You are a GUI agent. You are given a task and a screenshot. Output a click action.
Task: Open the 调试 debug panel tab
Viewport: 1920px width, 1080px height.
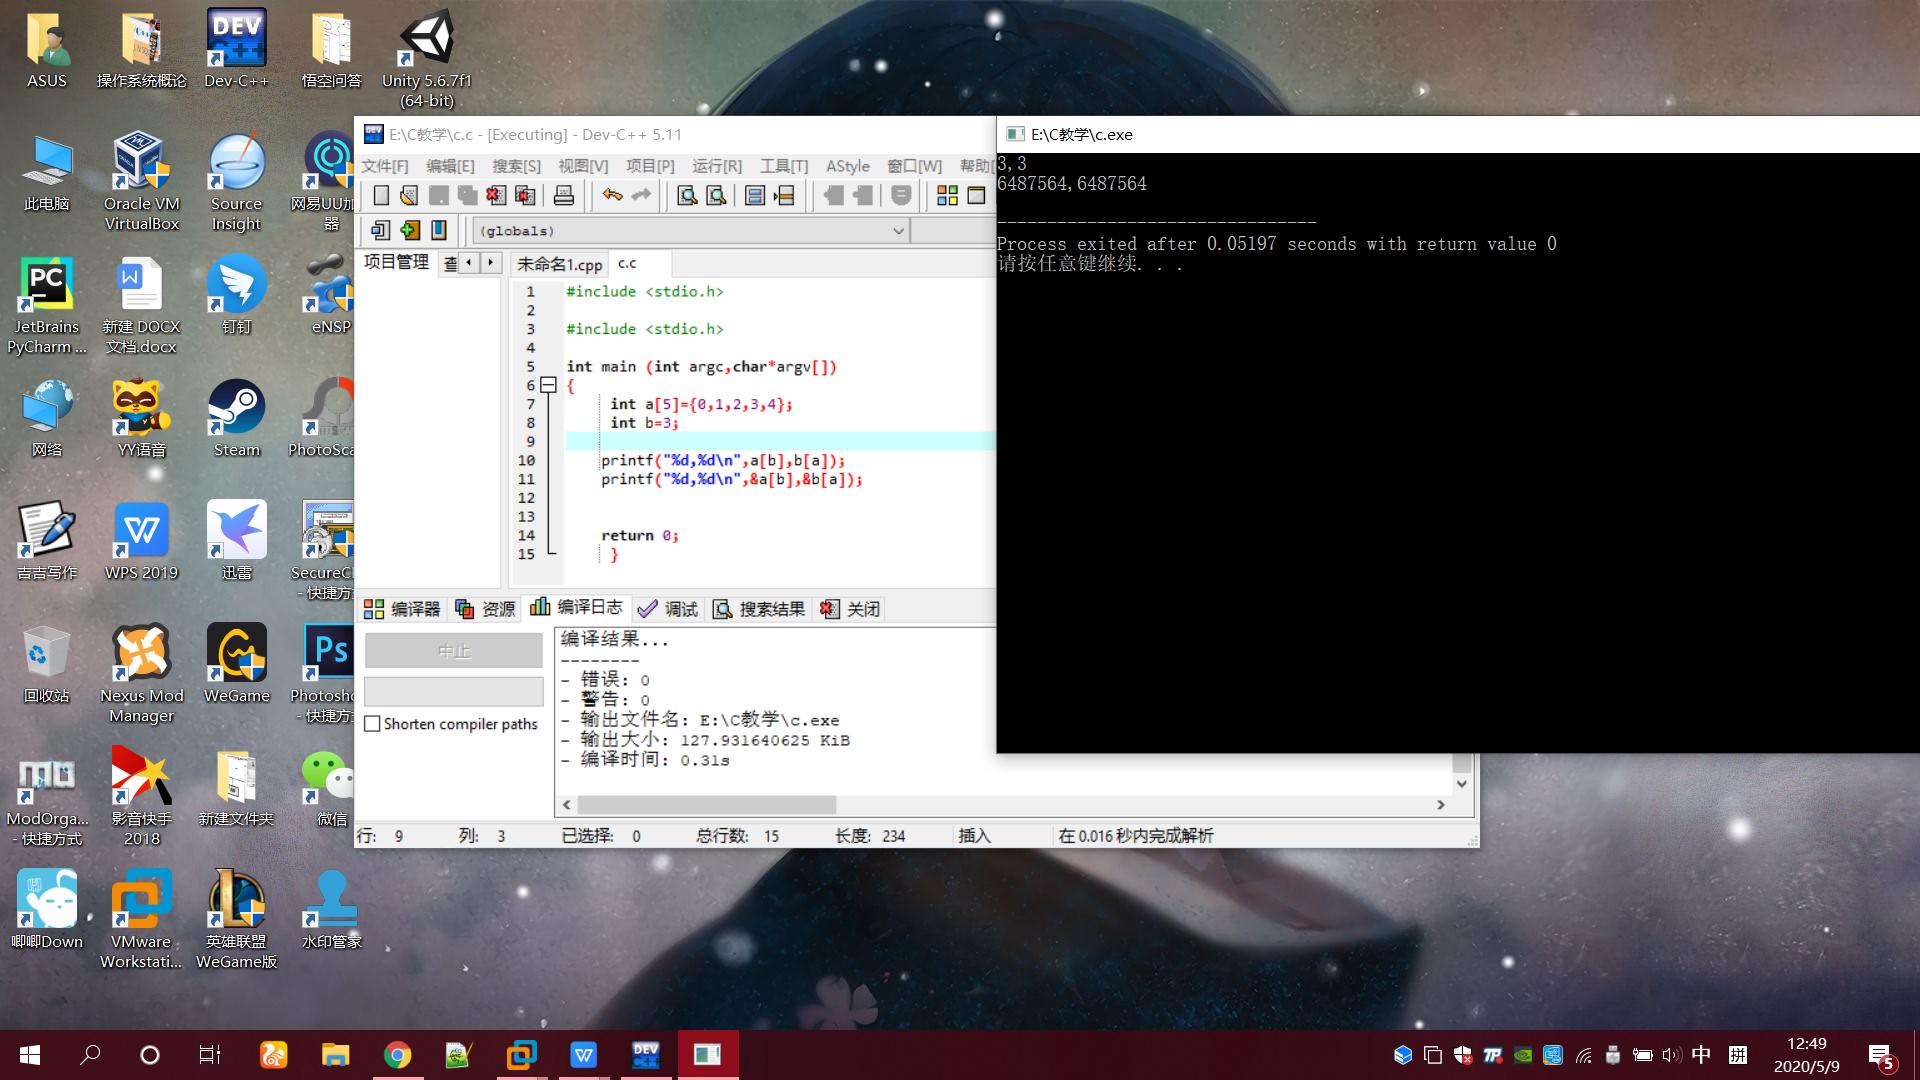(x=669, y=609)
